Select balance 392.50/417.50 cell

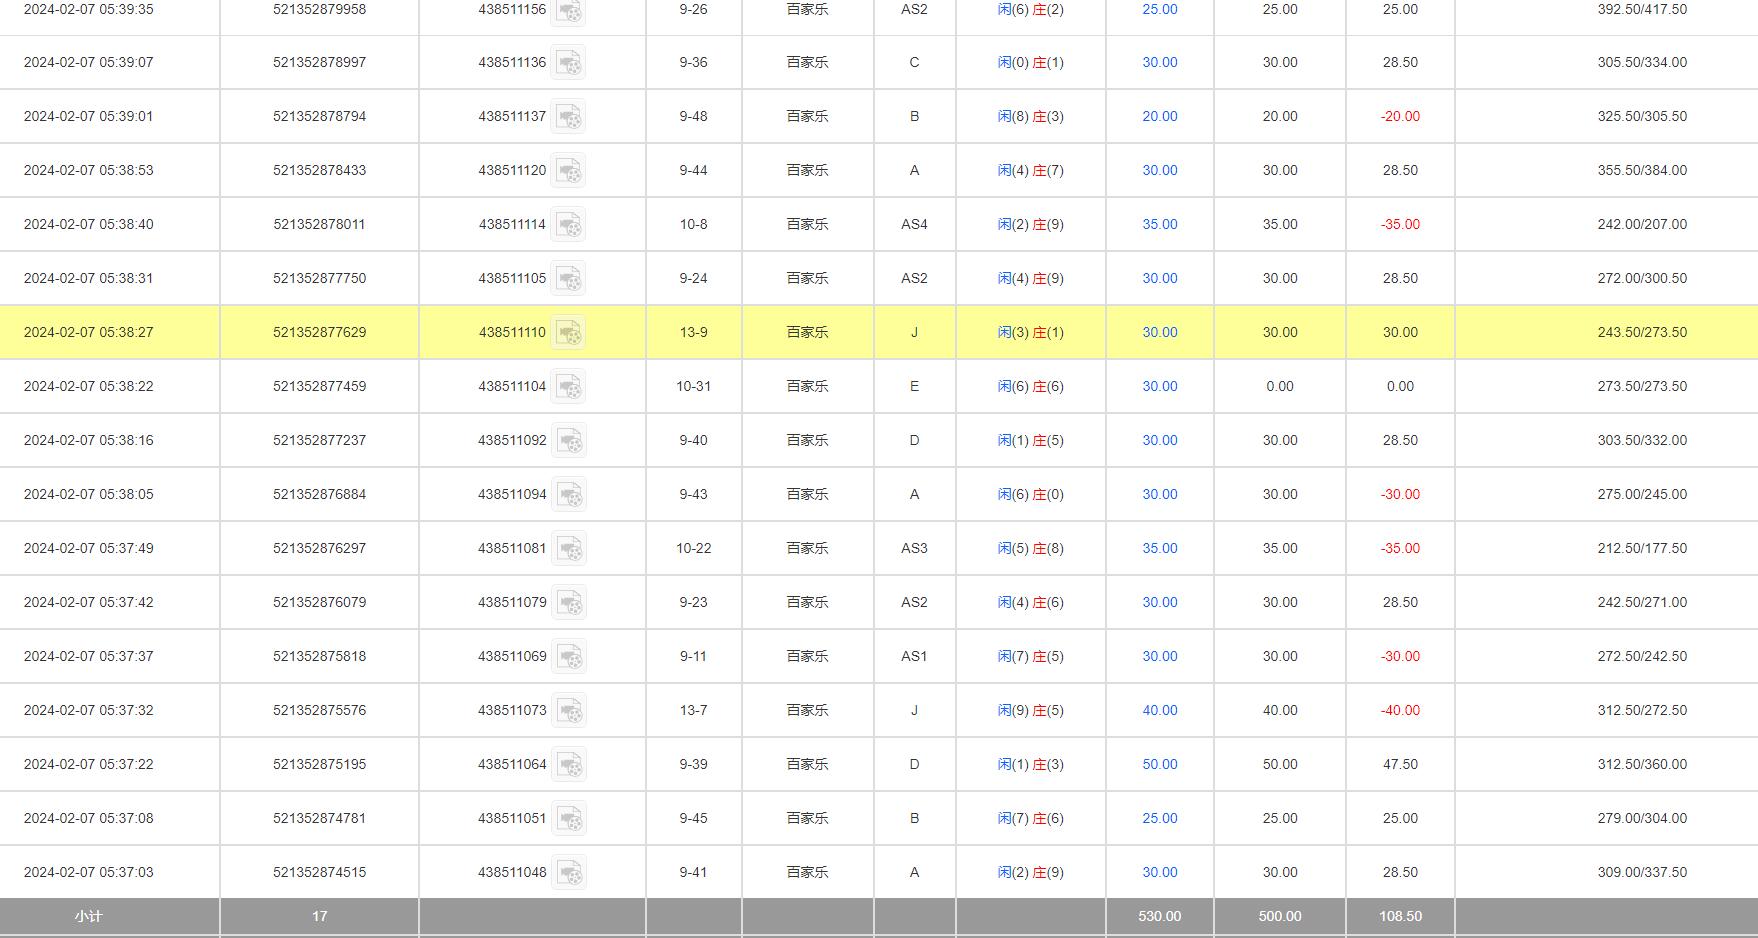coord(1642,9)
